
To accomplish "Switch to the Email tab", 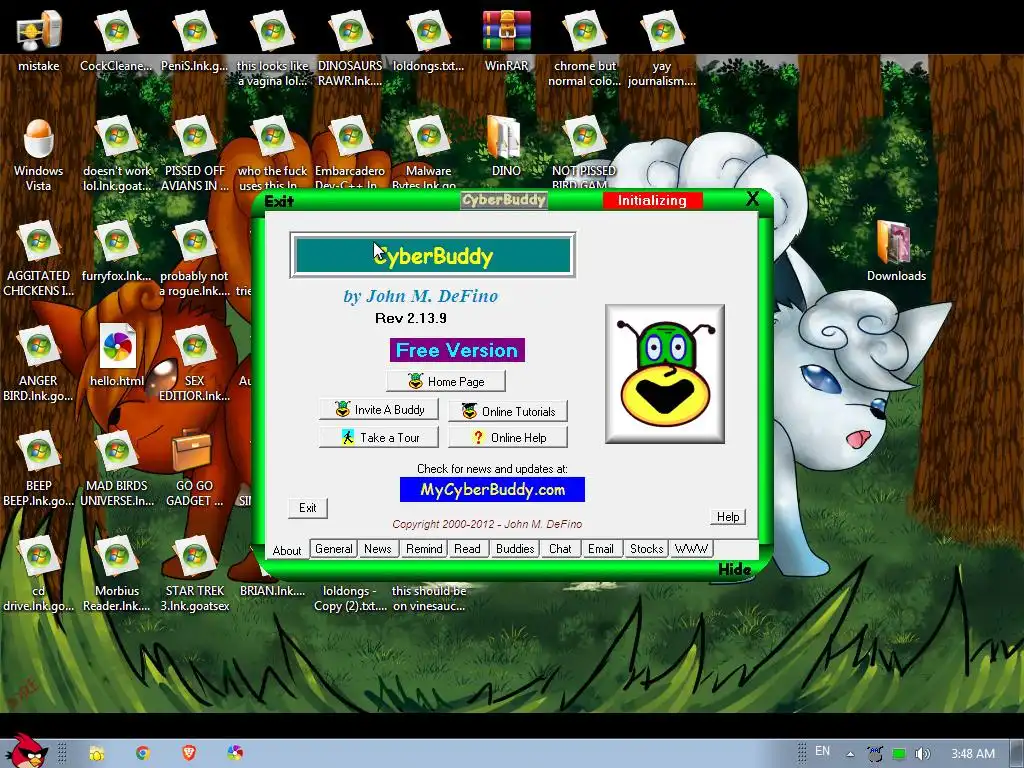I will coord(601,549).
